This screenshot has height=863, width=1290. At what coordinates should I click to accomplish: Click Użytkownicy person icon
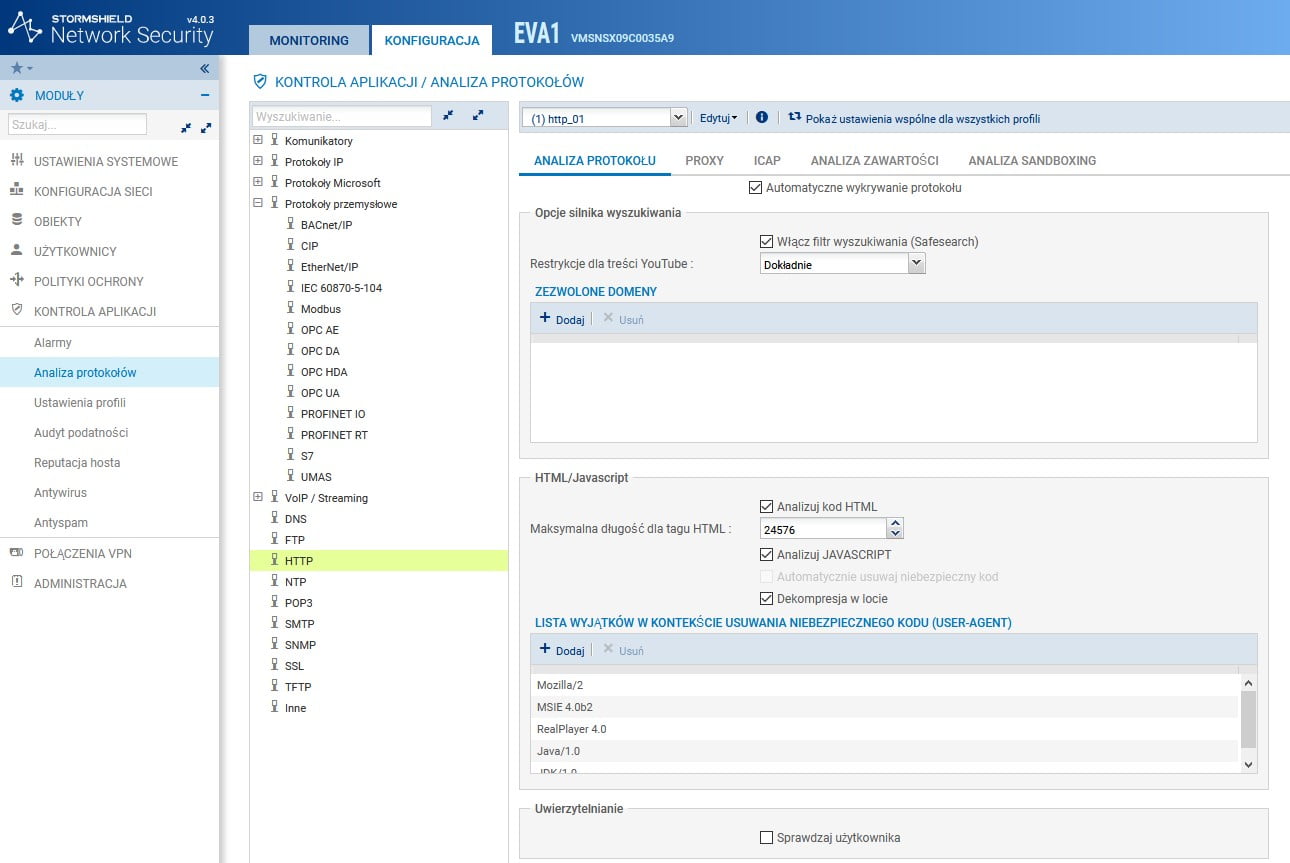pos(16,251)
